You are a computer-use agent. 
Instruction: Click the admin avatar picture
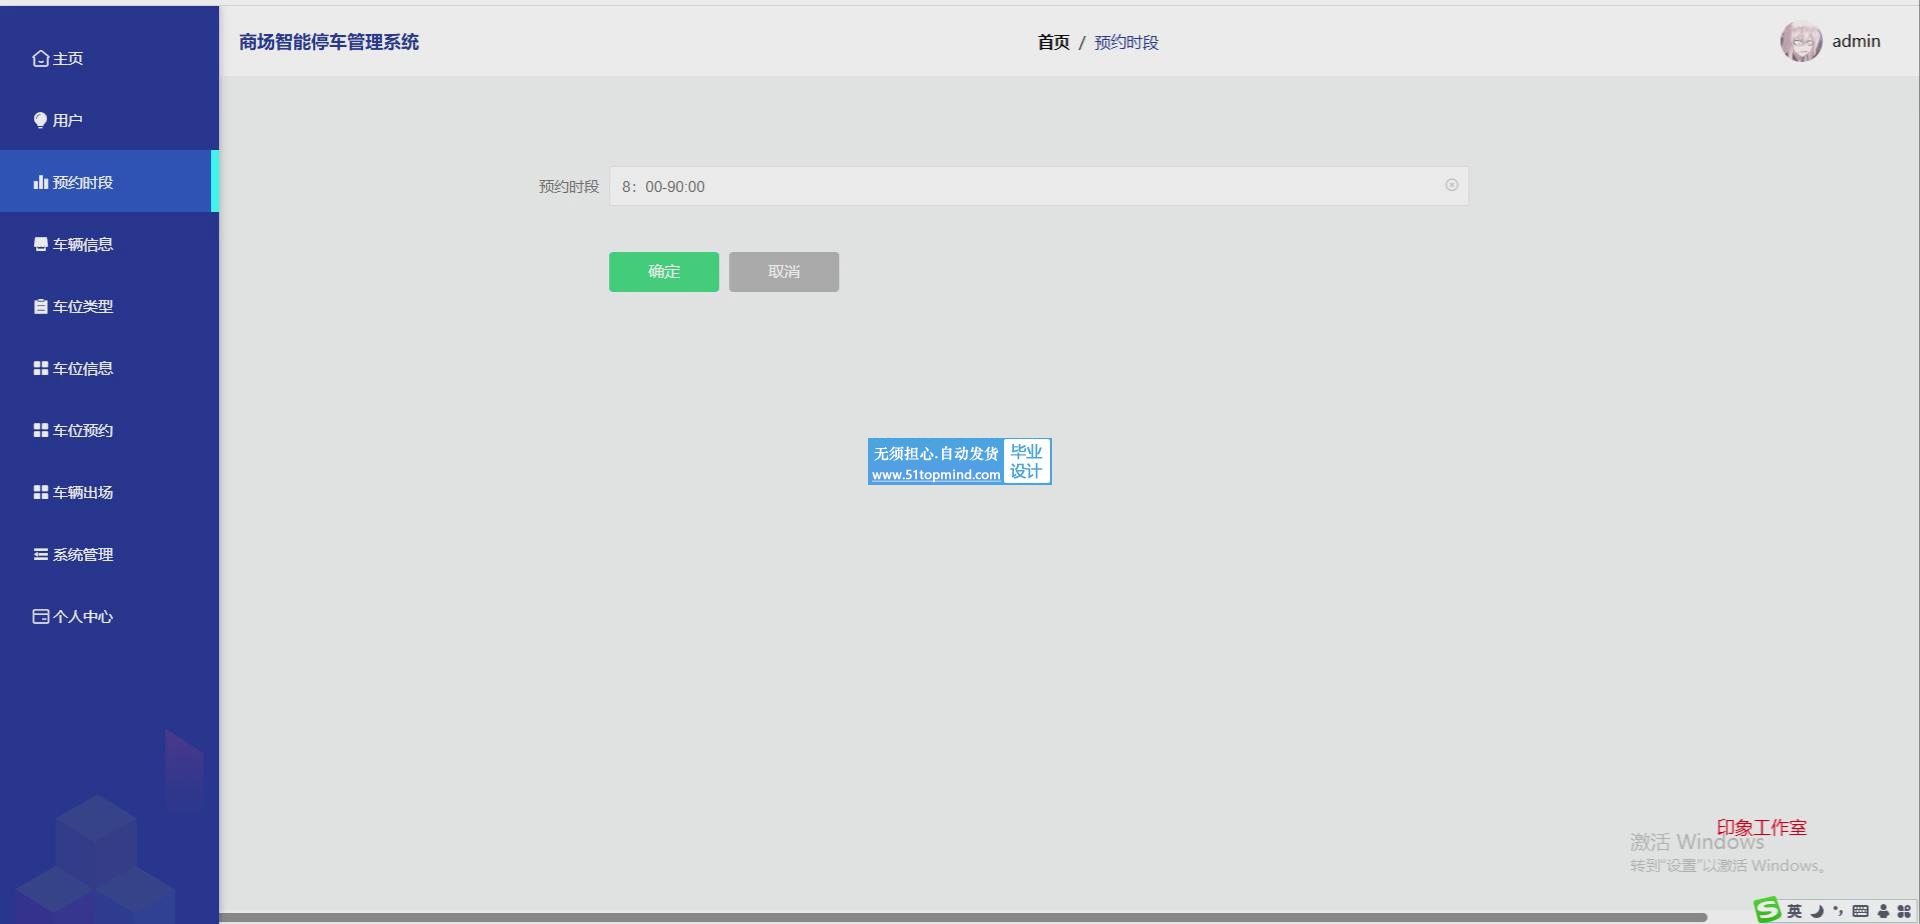pos(1800,42)
